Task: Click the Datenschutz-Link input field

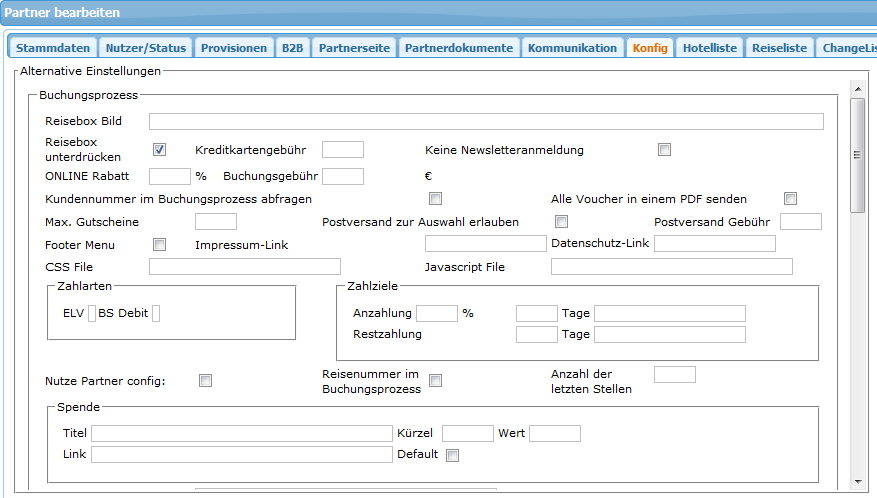Action: click(x=714, y=244)
